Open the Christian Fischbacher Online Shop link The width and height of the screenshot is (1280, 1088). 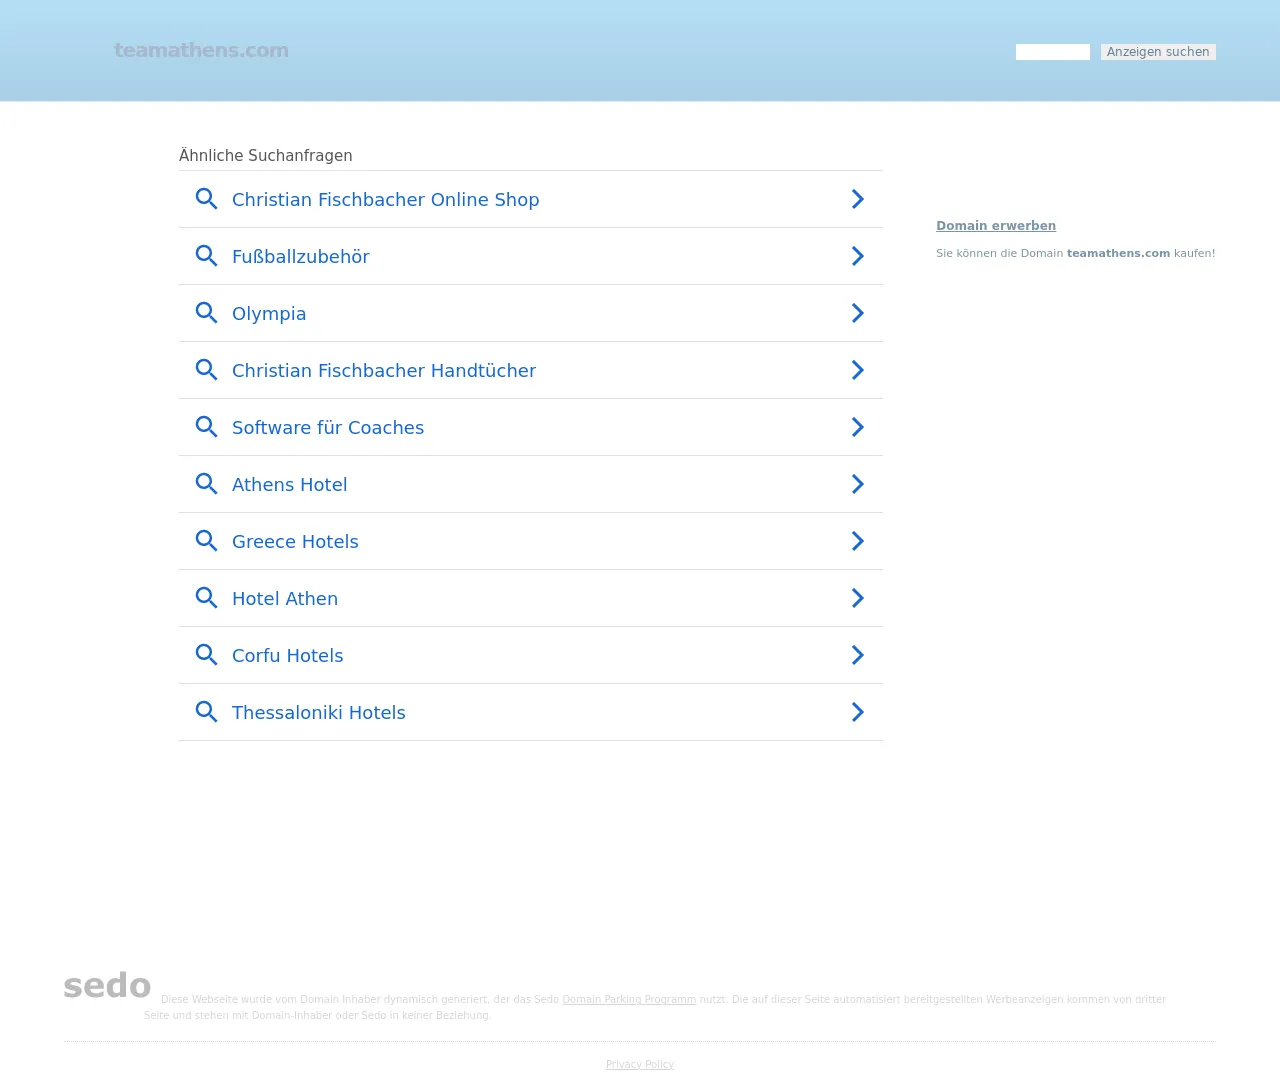pos(385,200)
